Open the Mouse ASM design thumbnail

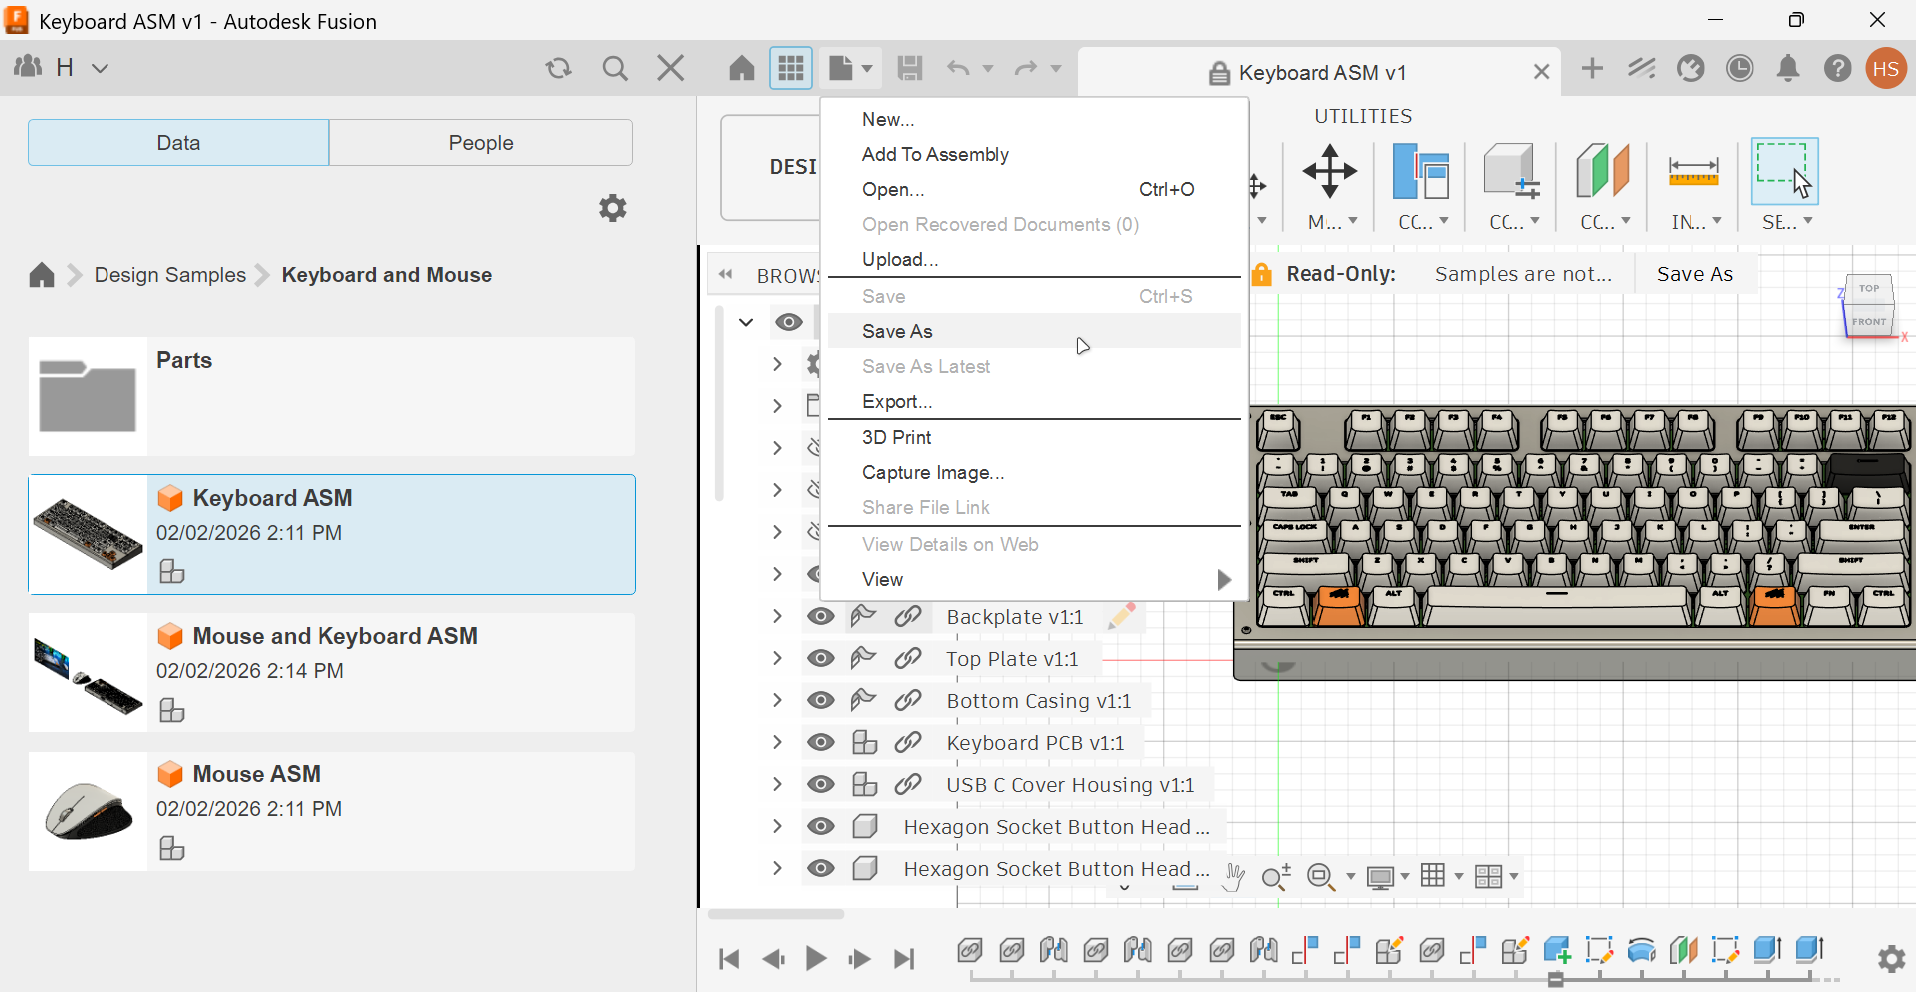coord(88,811)
